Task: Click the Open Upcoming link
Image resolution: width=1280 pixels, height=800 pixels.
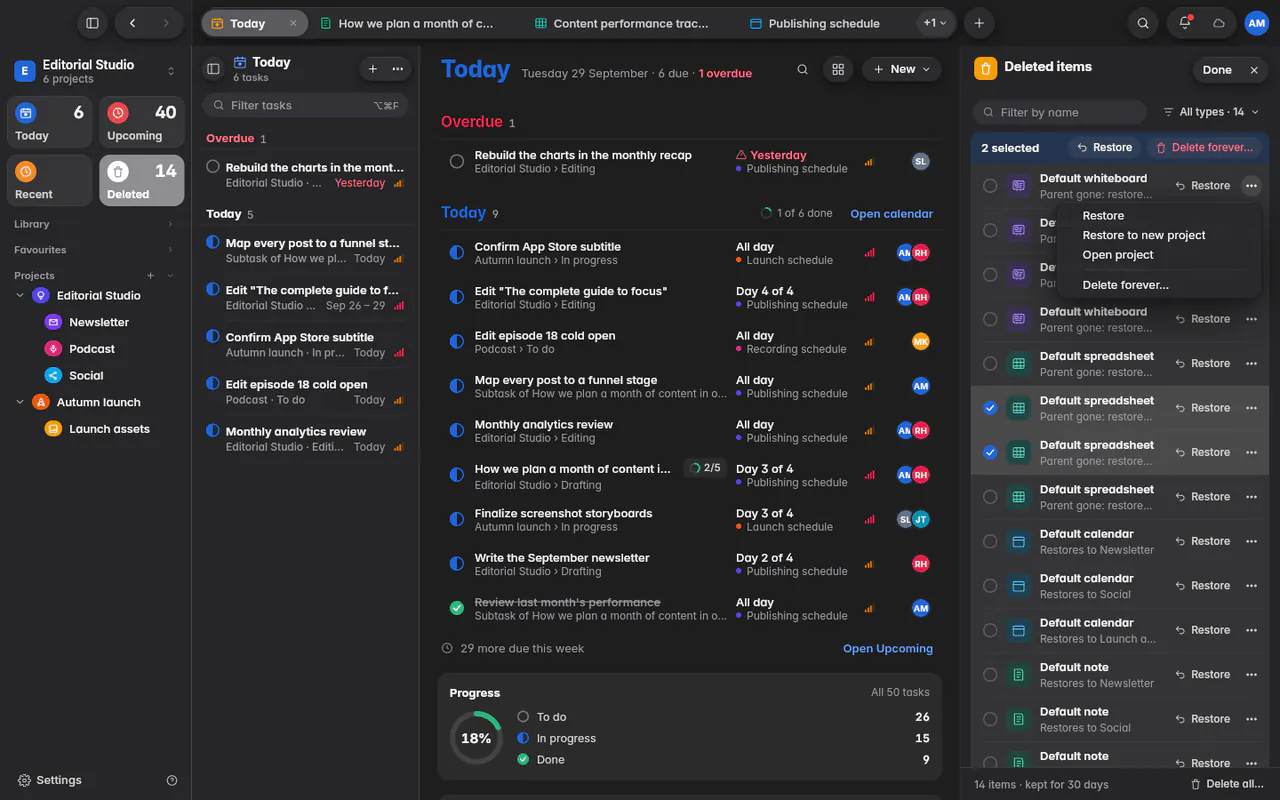Action: (888, 648)
